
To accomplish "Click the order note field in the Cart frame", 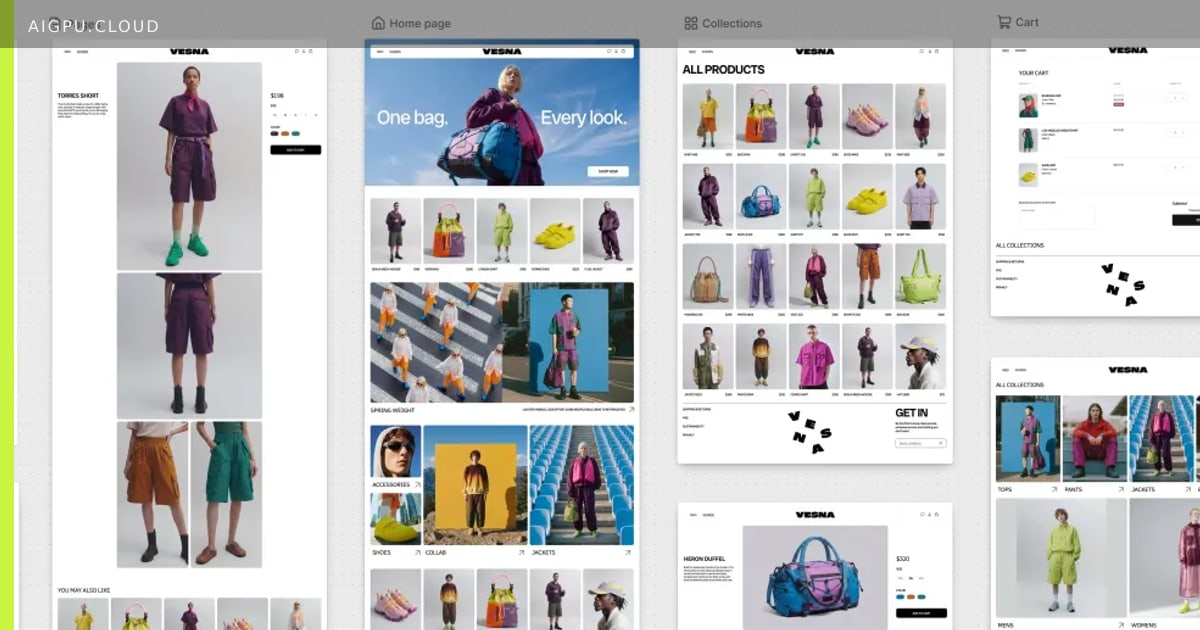I will tap(1057, 217).
